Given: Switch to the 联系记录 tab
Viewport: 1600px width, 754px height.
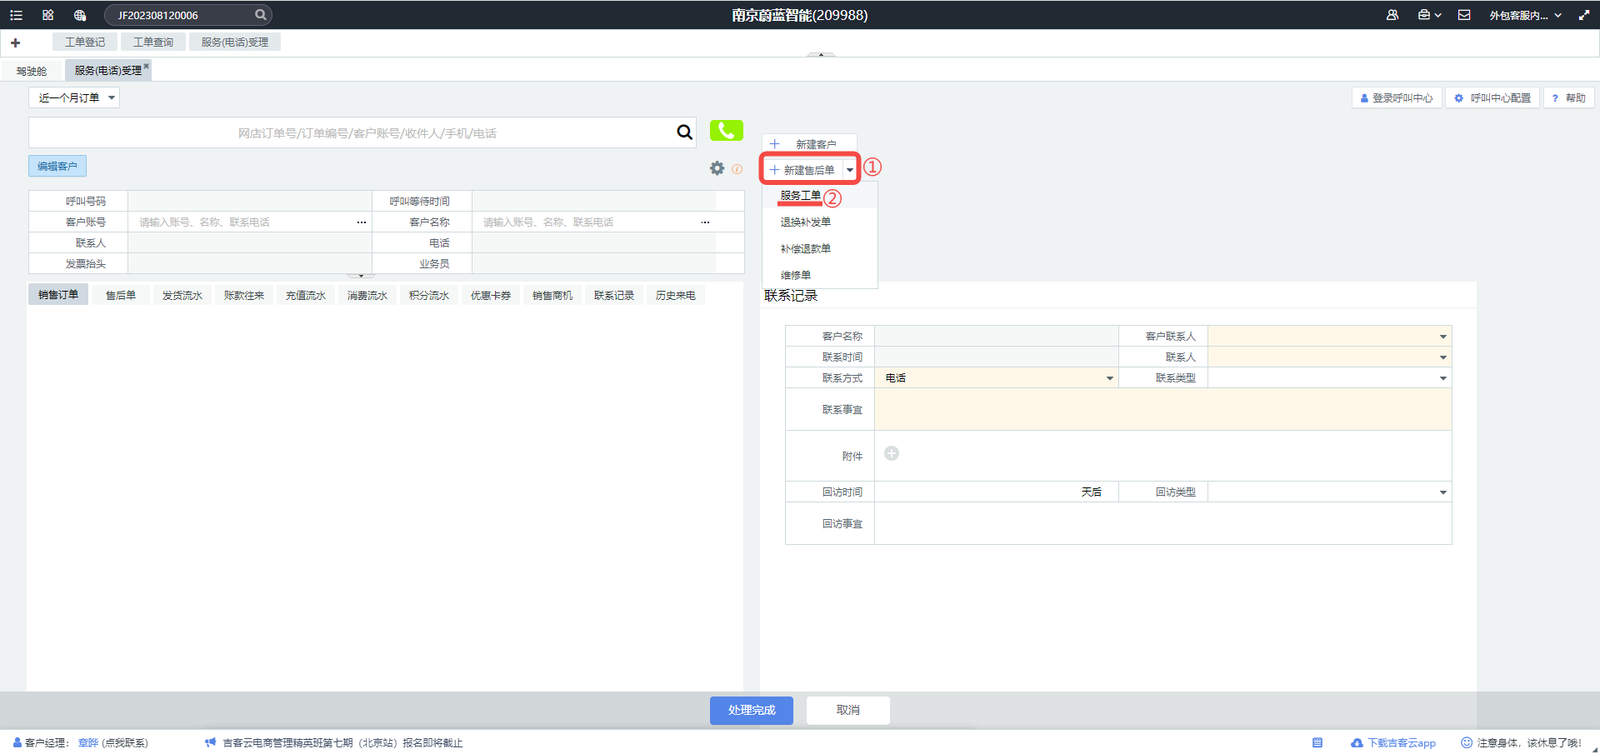Looking at the screenshot, I should [x=614, y=296].
